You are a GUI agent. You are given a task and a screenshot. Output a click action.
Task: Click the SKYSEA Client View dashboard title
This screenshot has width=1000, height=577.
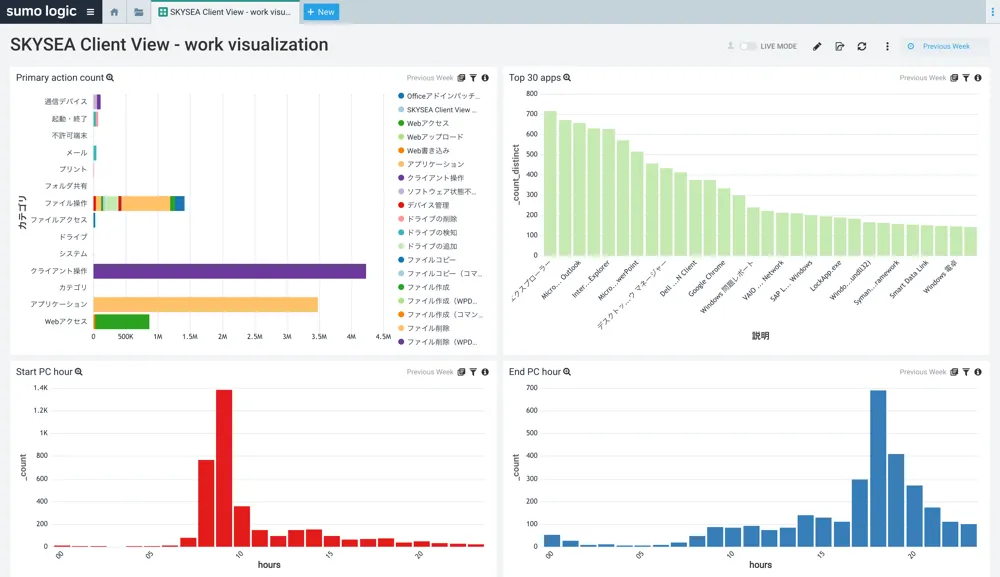pos(169,45)
